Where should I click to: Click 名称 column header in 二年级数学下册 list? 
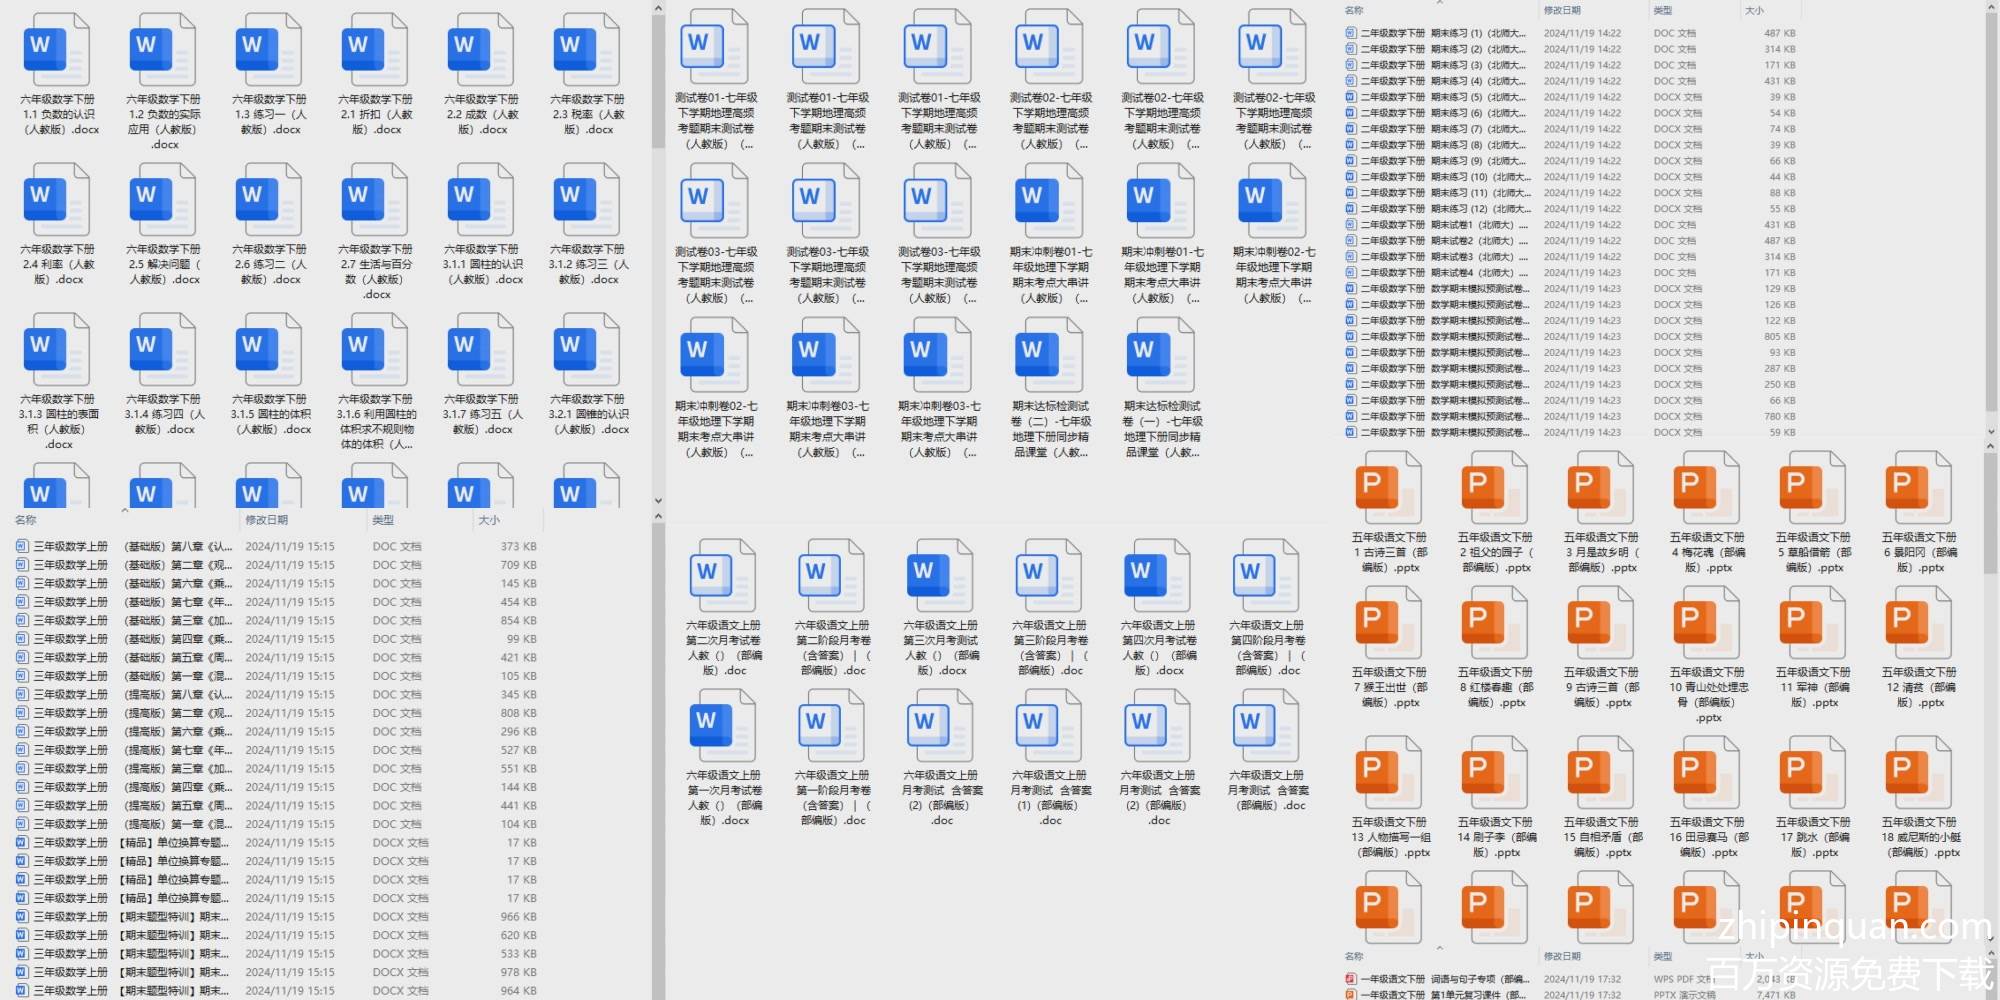click(1354, 10)
